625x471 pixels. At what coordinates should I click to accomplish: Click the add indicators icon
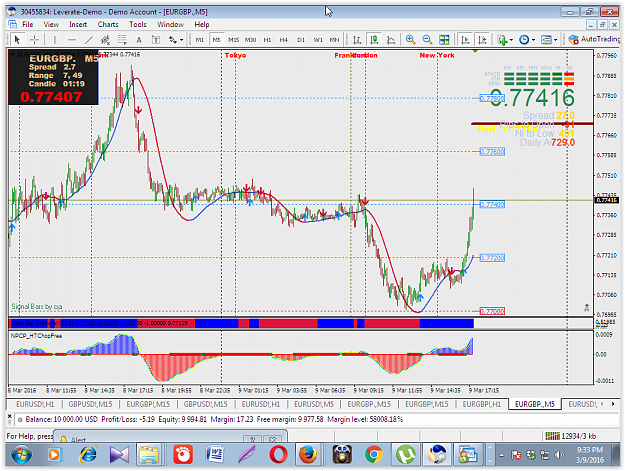(501, 39)
